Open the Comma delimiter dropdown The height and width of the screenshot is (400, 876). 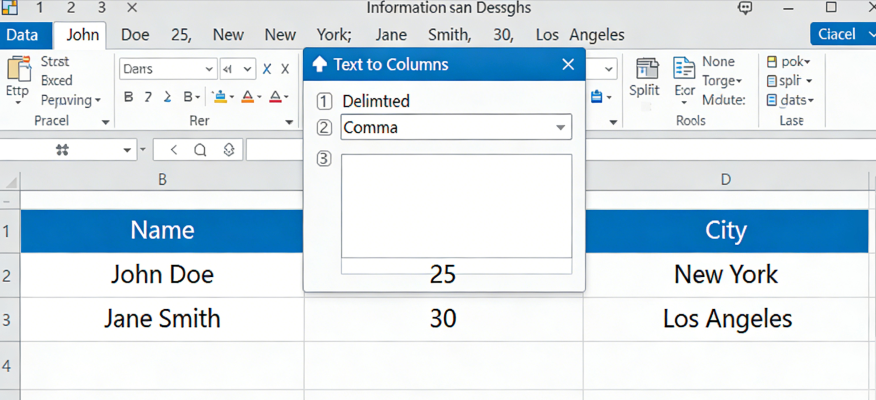click(560, 128)
